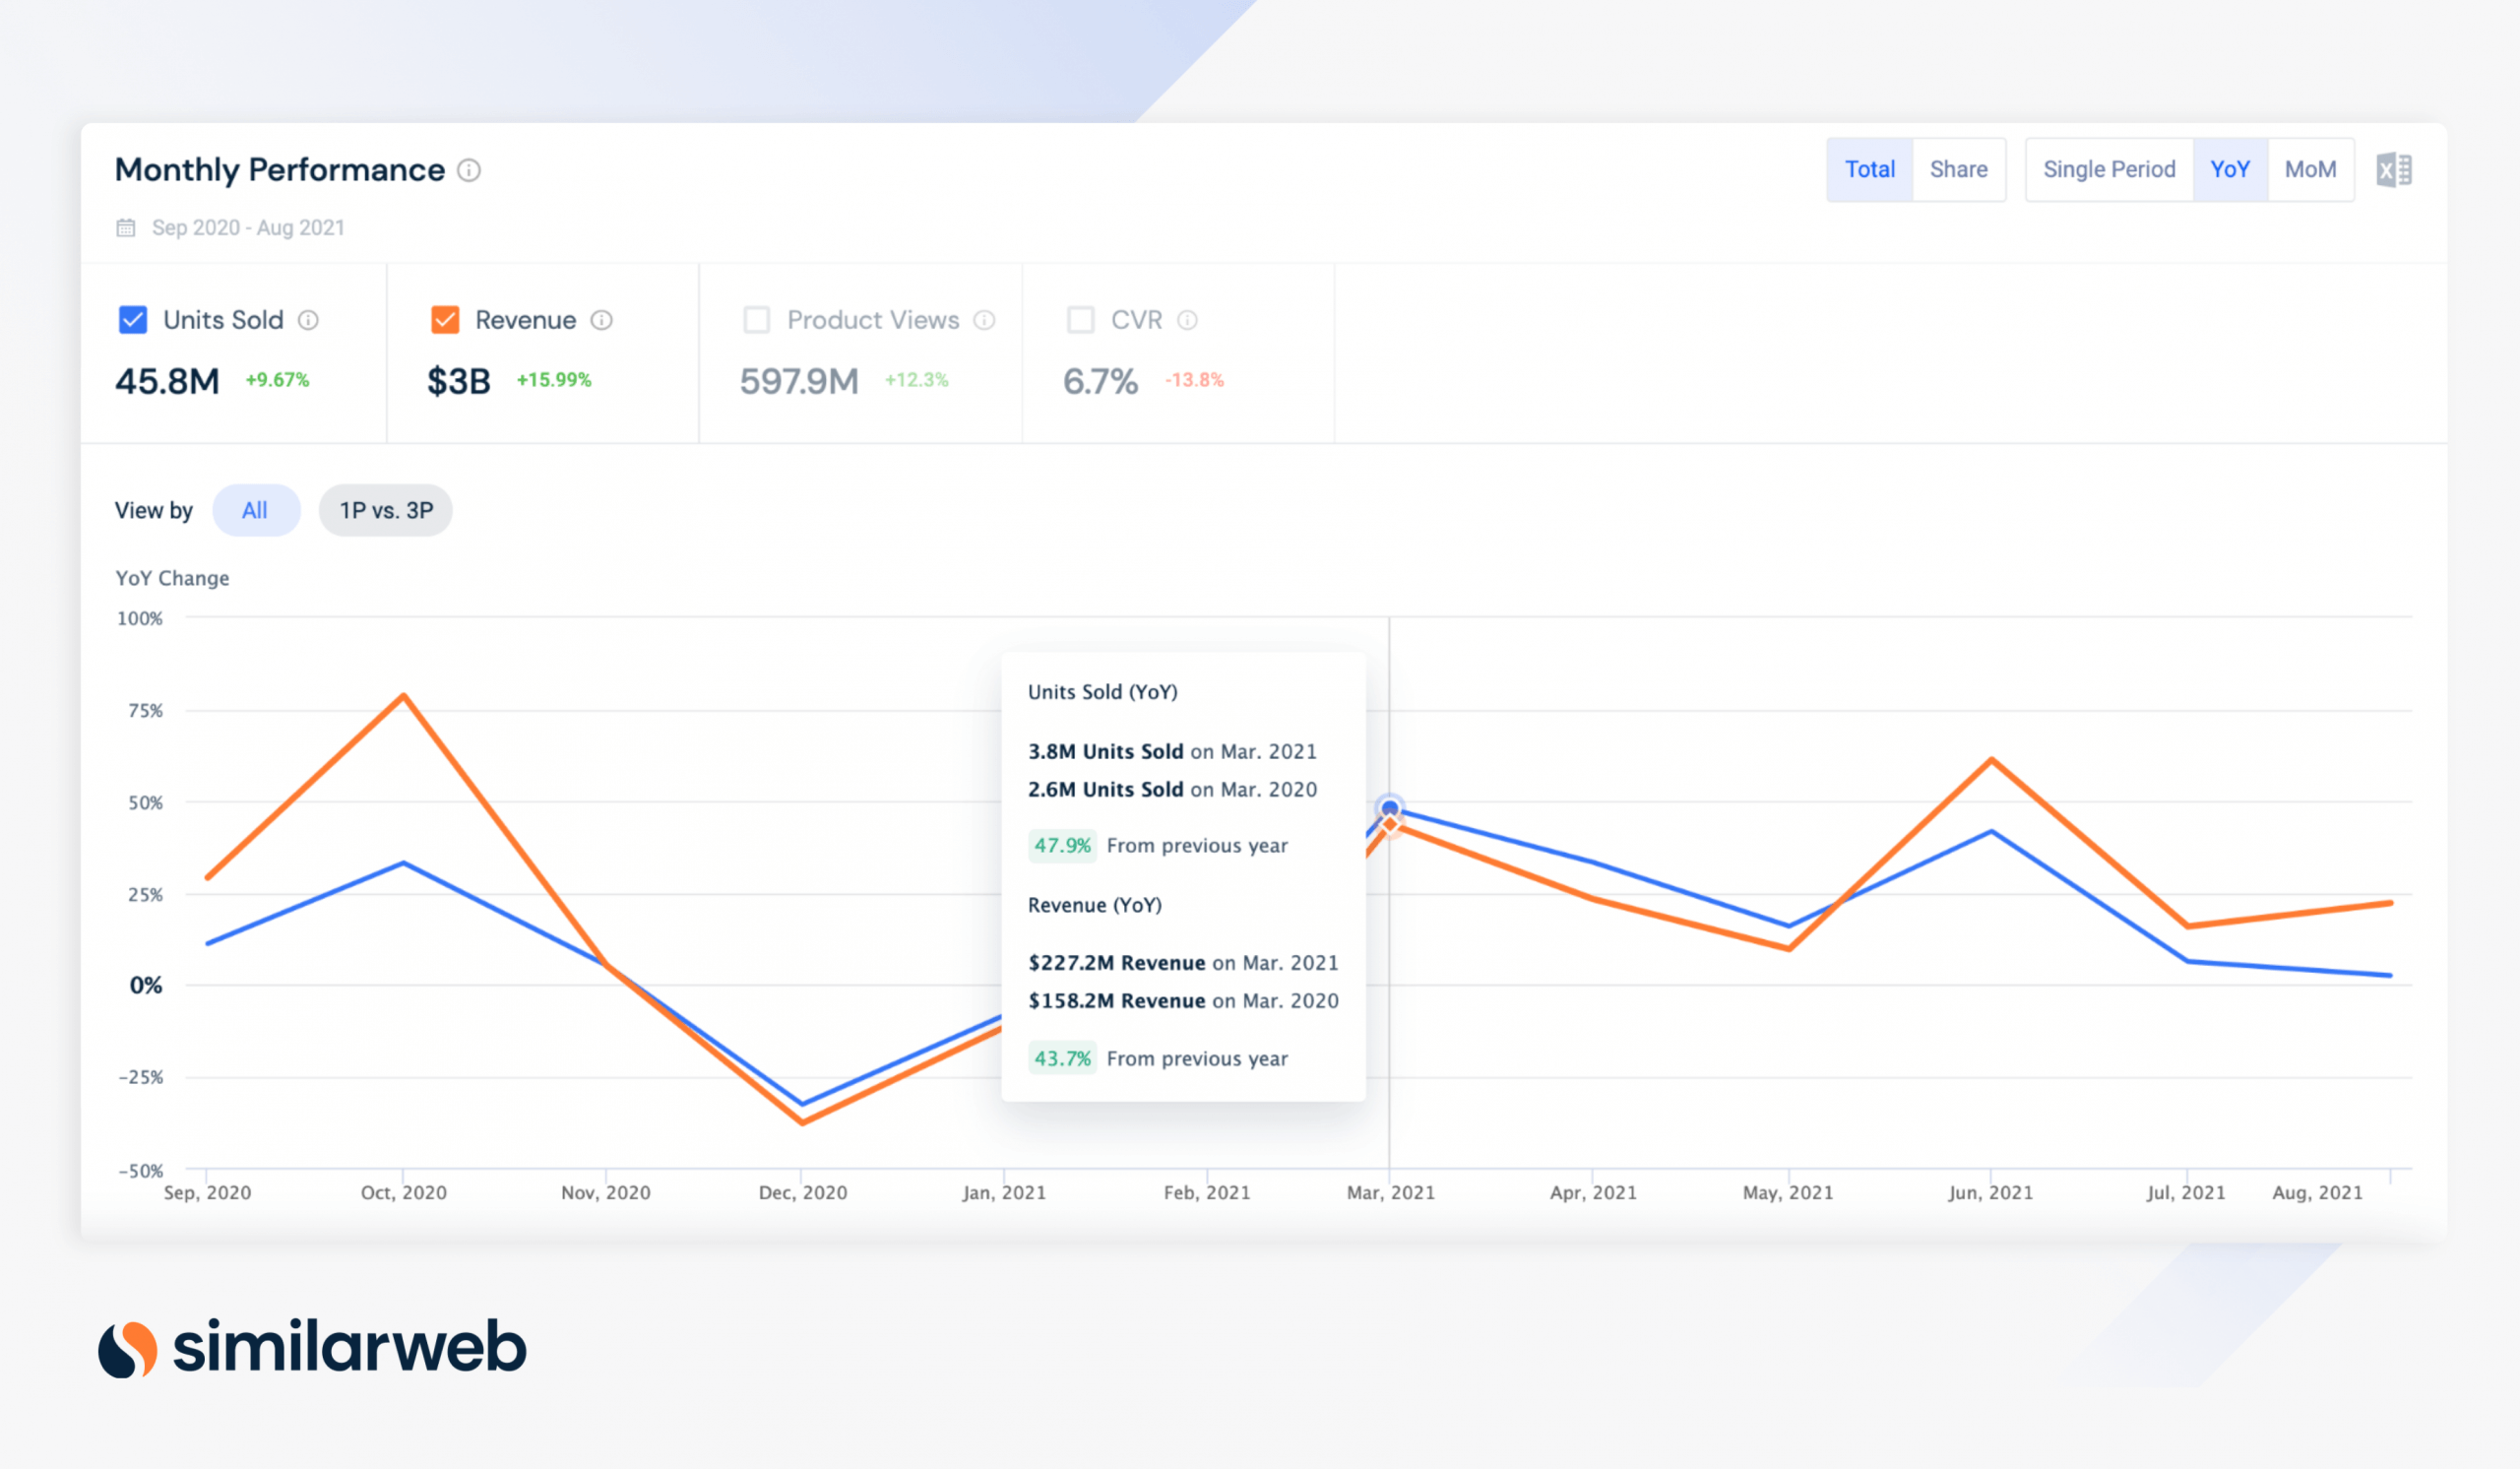This screenshot has height=1469, width=2520.
Task: Click the Dec, 2020 axis label
Action: pos(802,1192)
